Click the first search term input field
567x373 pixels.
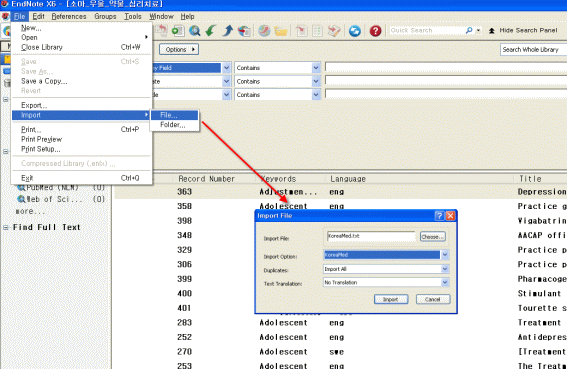446,67
